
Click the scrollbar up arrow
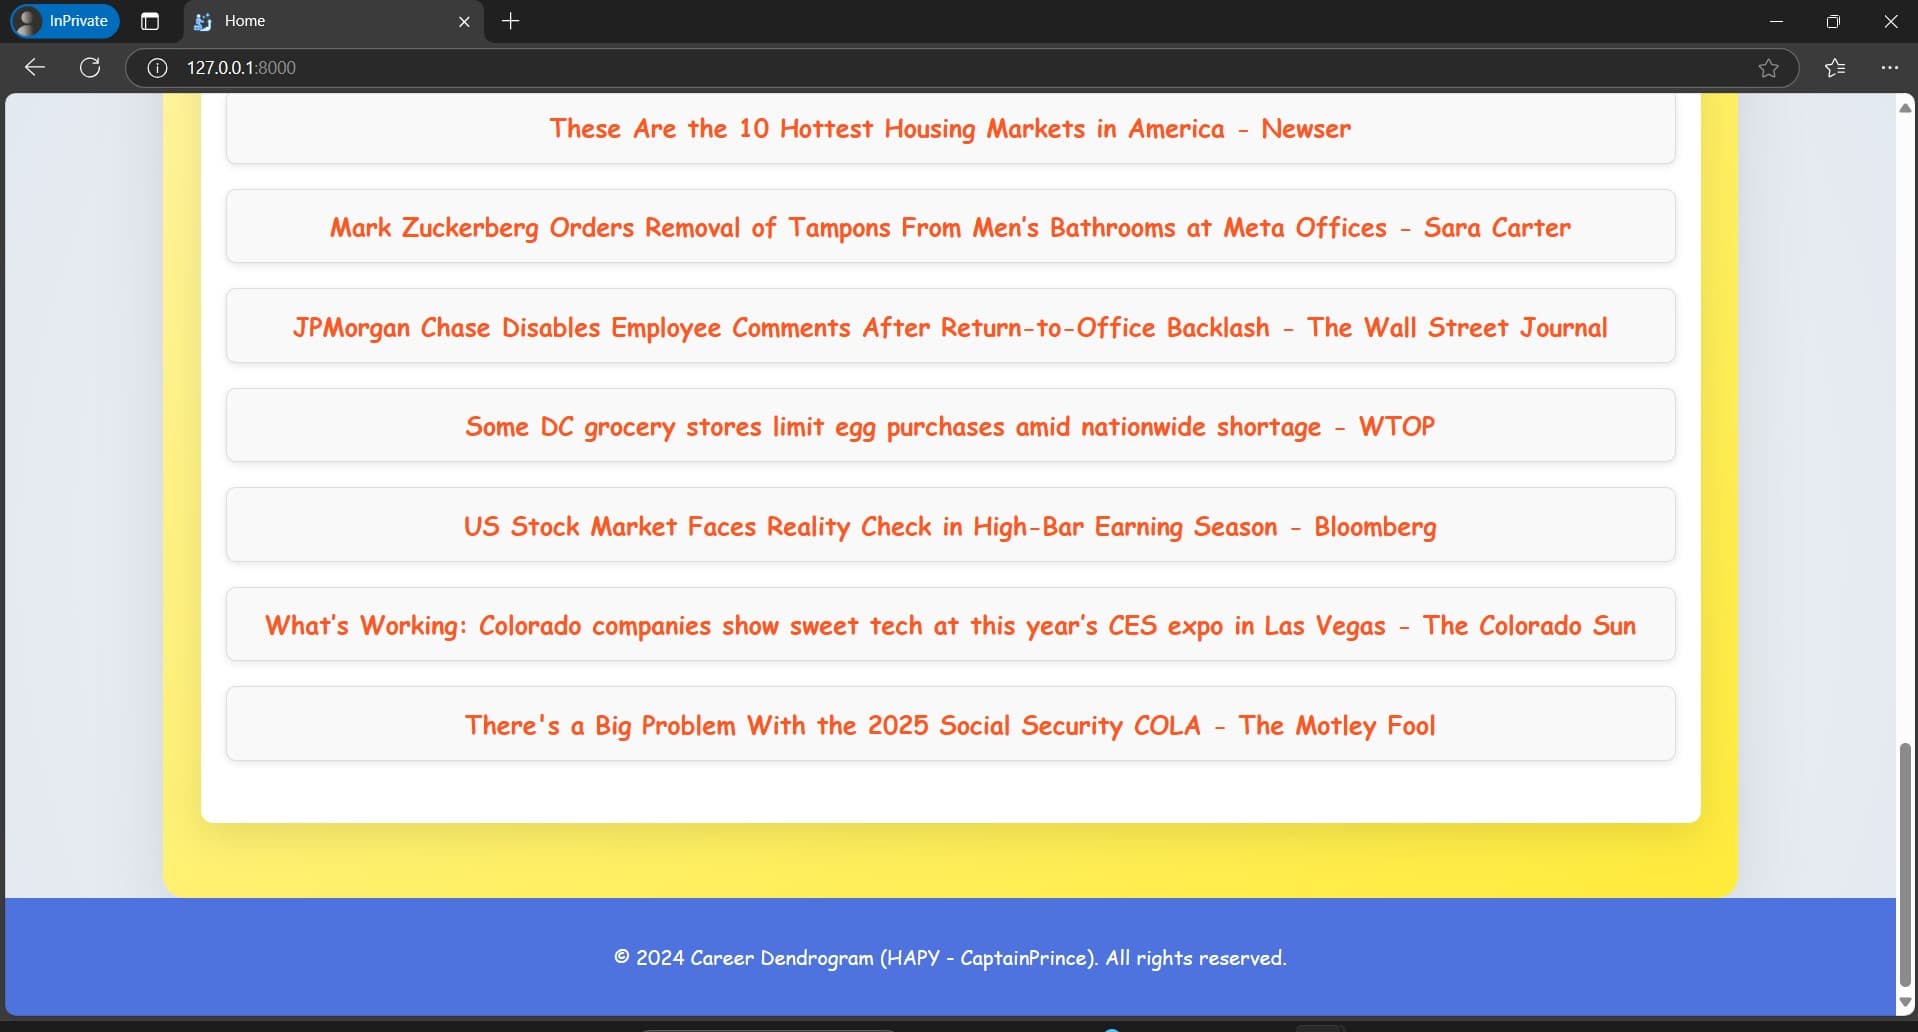[x=1905, y=107]
